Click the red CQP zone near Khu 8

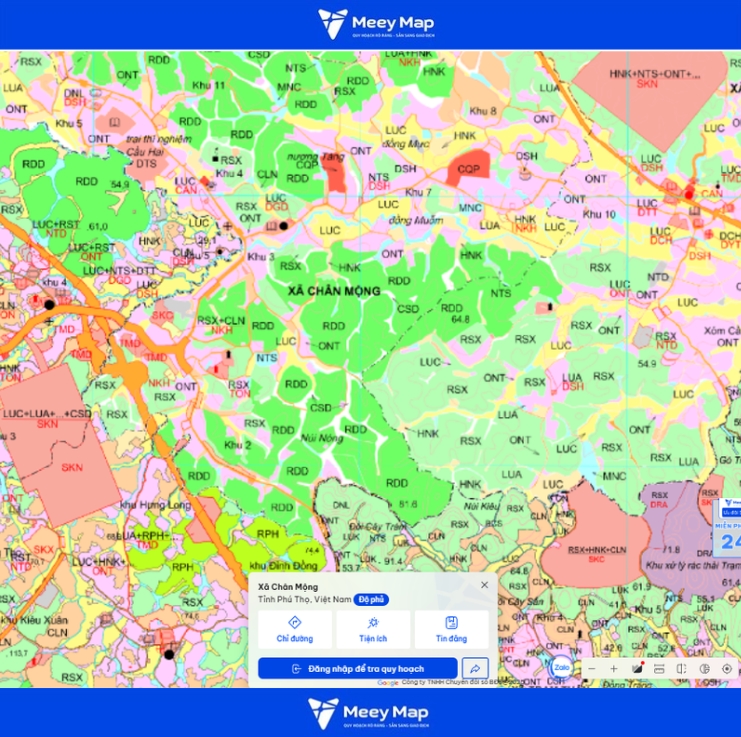468,169
